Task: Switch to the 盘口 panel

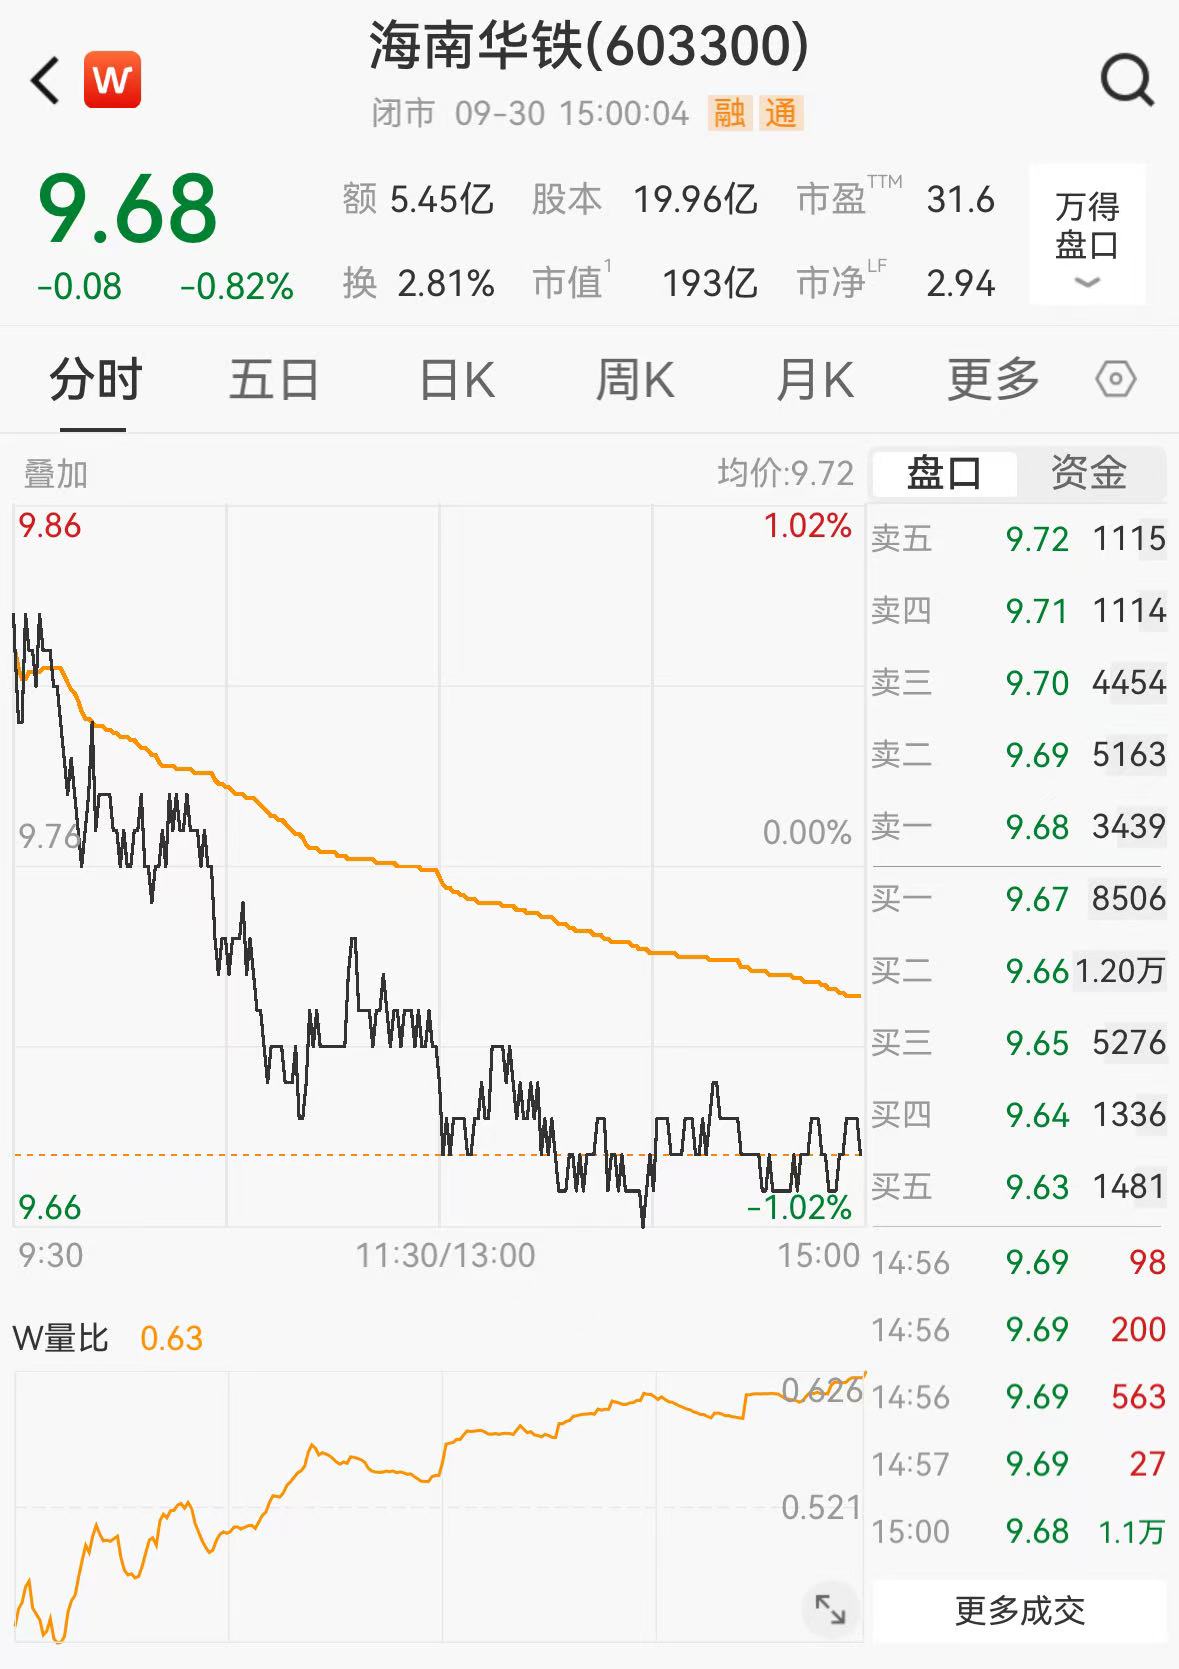Action: pyautogui.click(x=944, y=473)
